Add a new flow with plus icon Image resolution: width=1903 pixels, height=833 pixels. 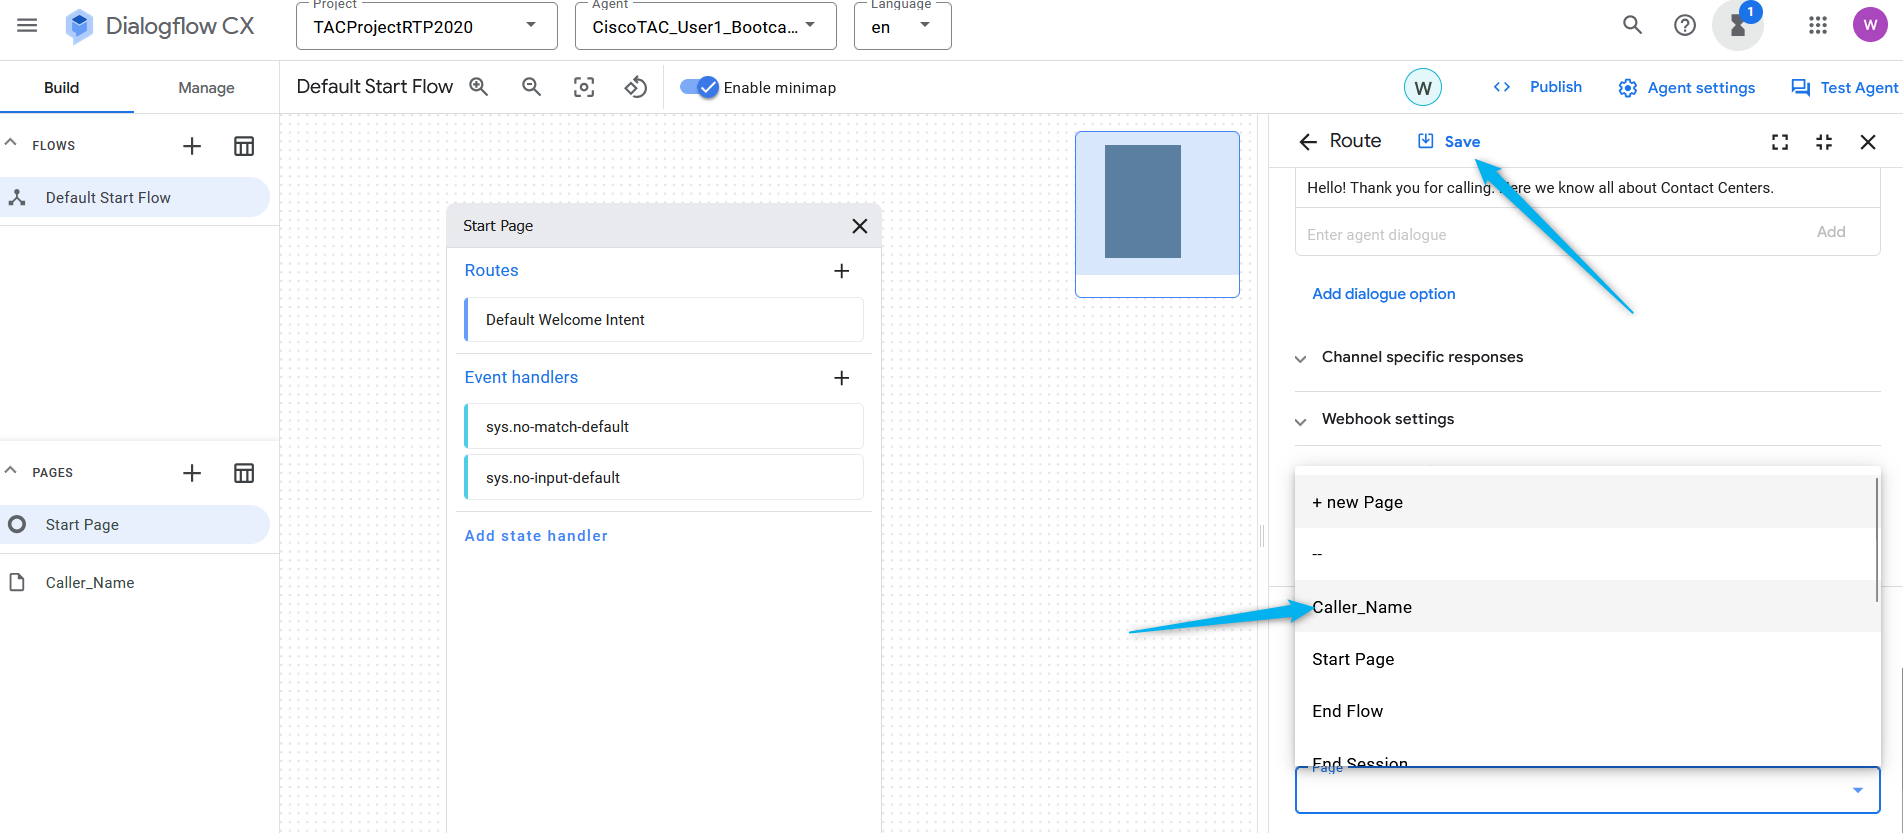pos(192,146)
